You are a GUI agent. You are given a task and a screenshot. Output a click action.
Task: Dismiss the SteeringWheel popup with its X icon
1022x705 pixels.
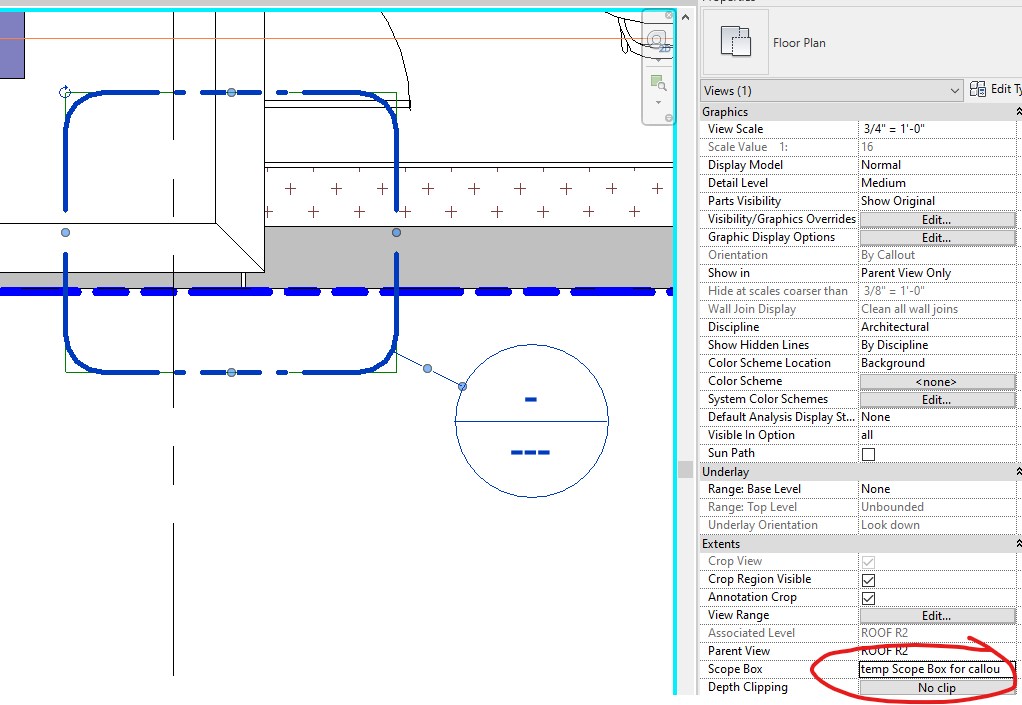(x=668, y=15)
